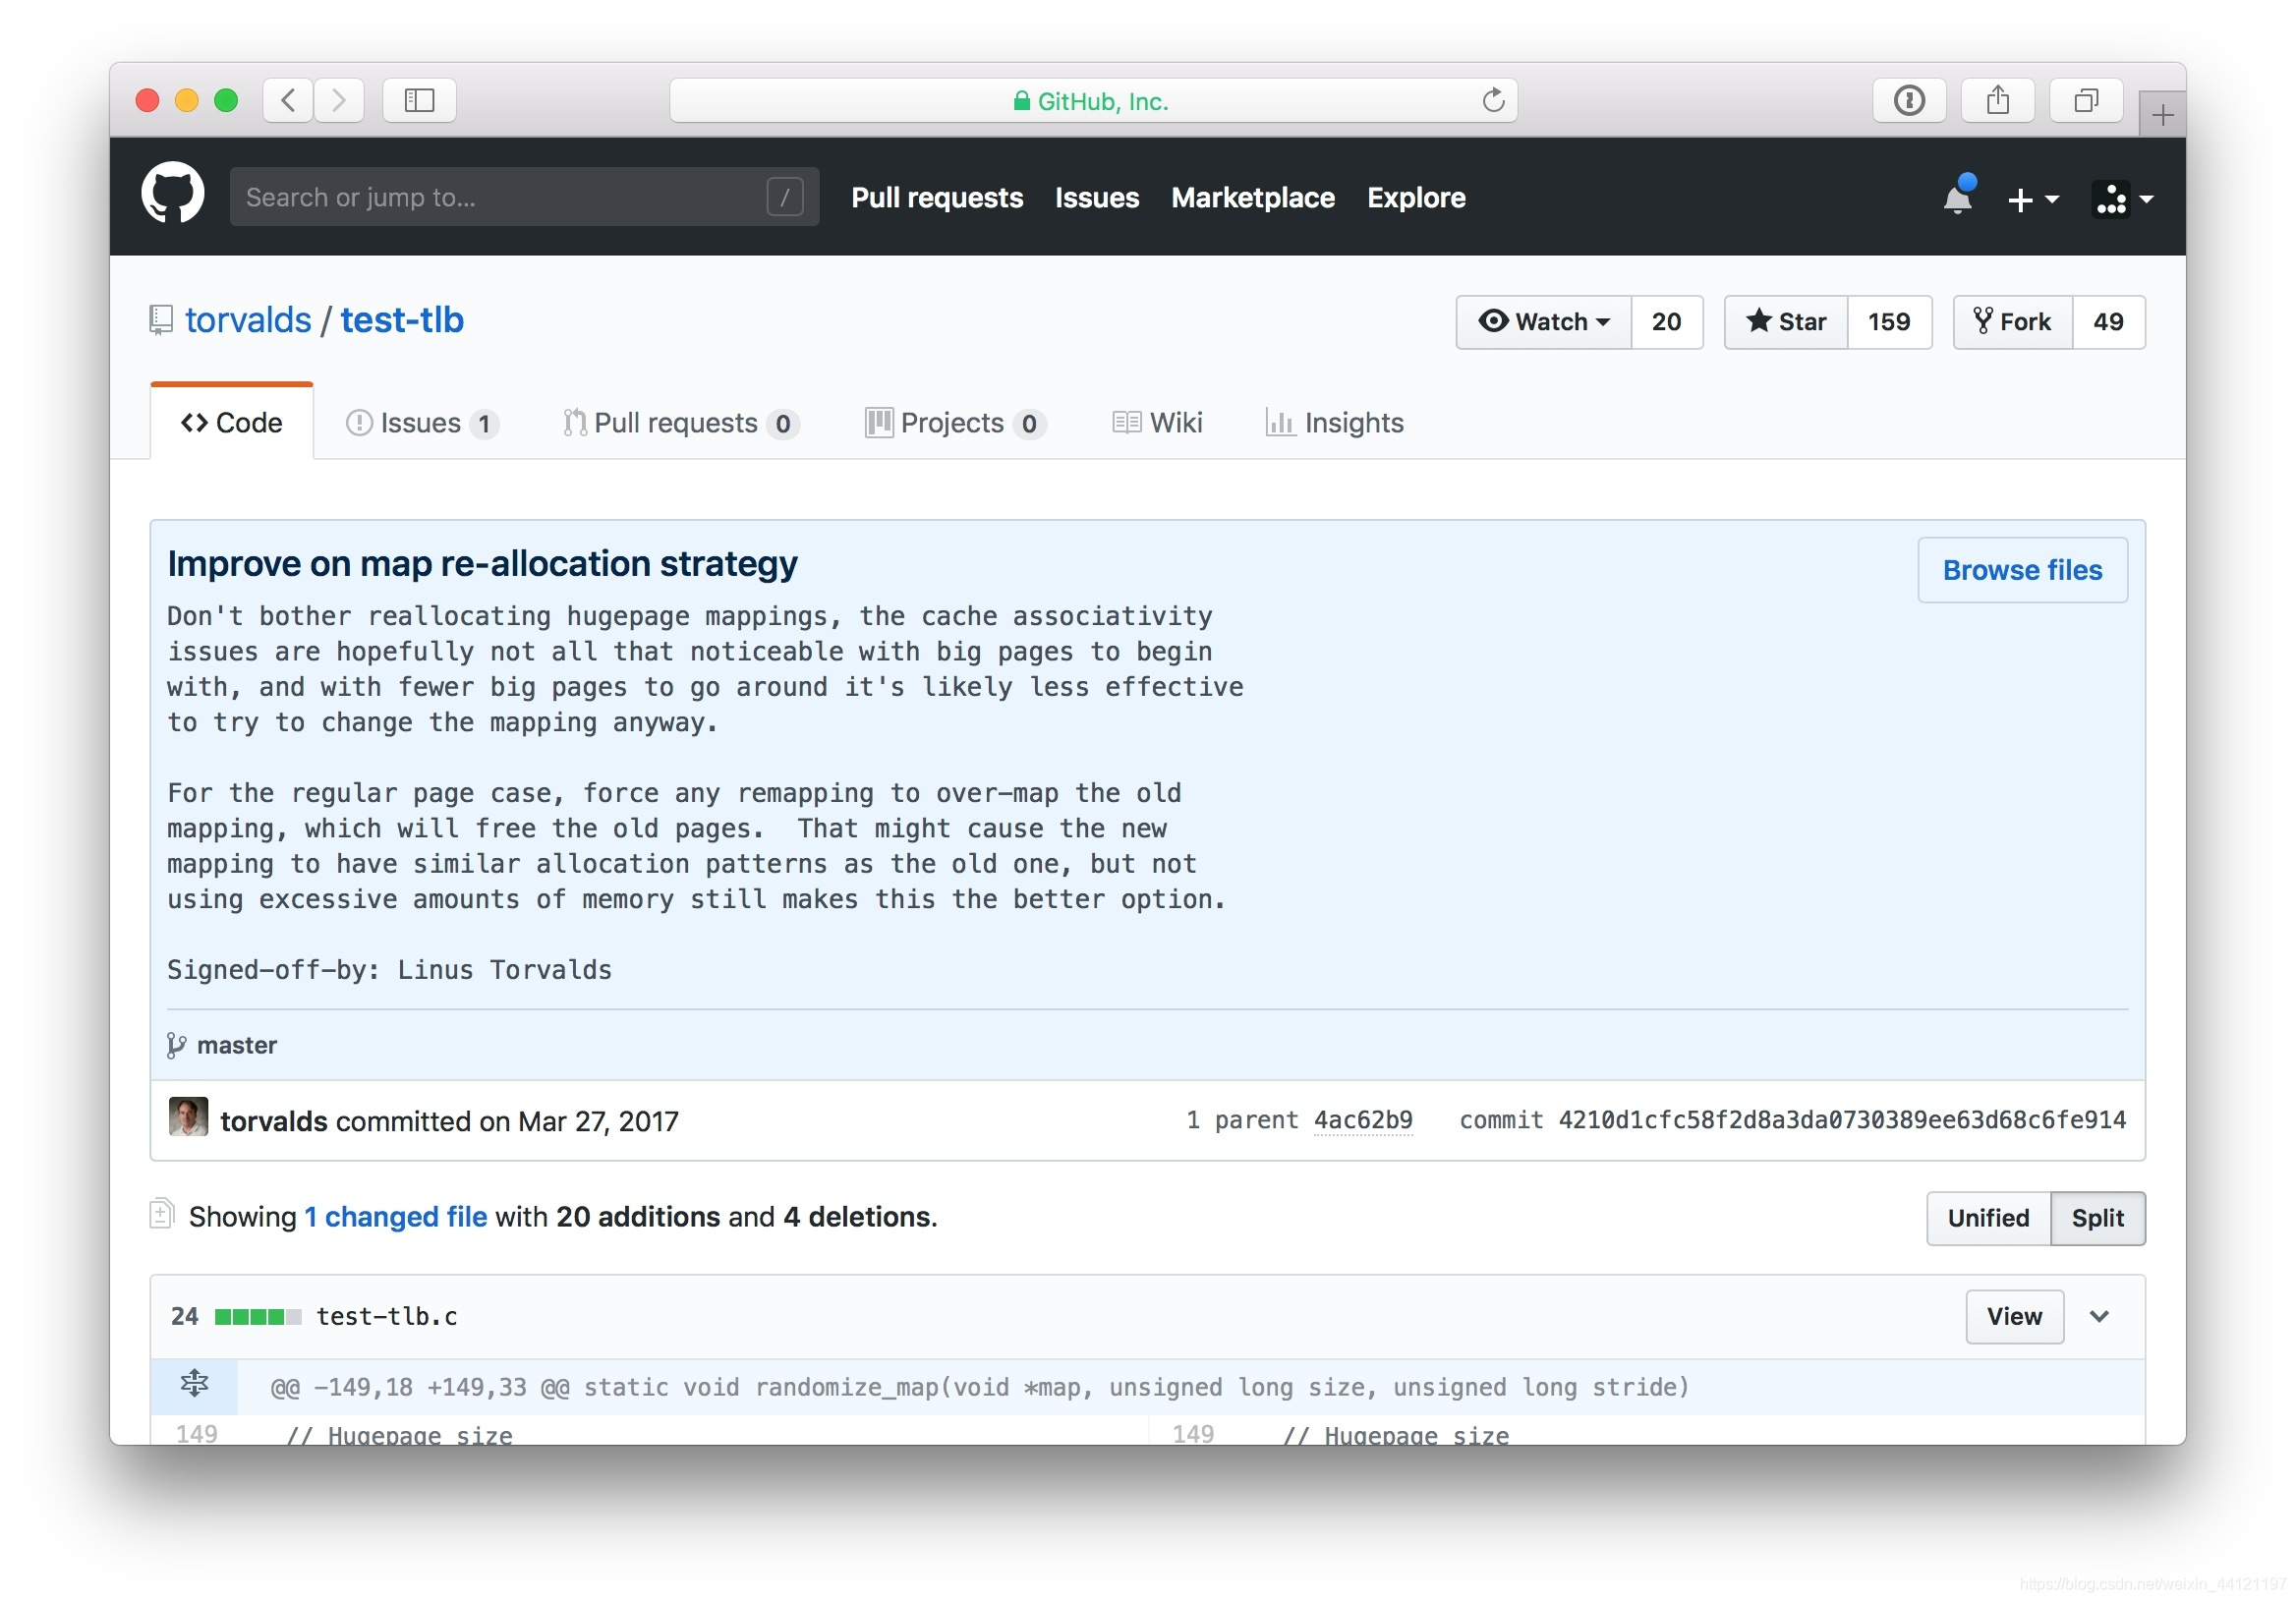Switch diff view to Split

[2096, 1217]
